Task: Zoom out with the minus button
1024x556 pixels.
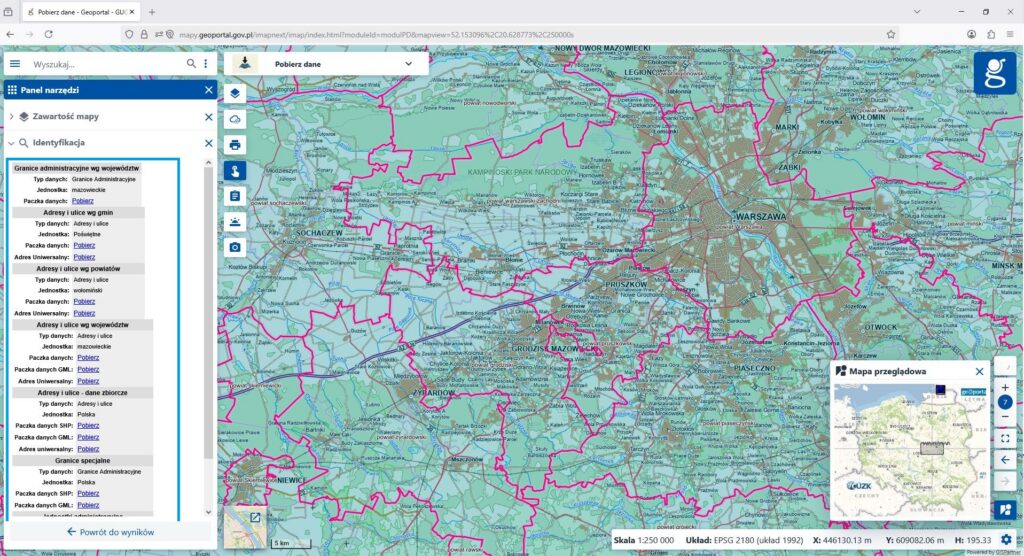Action: (1005, 417)
